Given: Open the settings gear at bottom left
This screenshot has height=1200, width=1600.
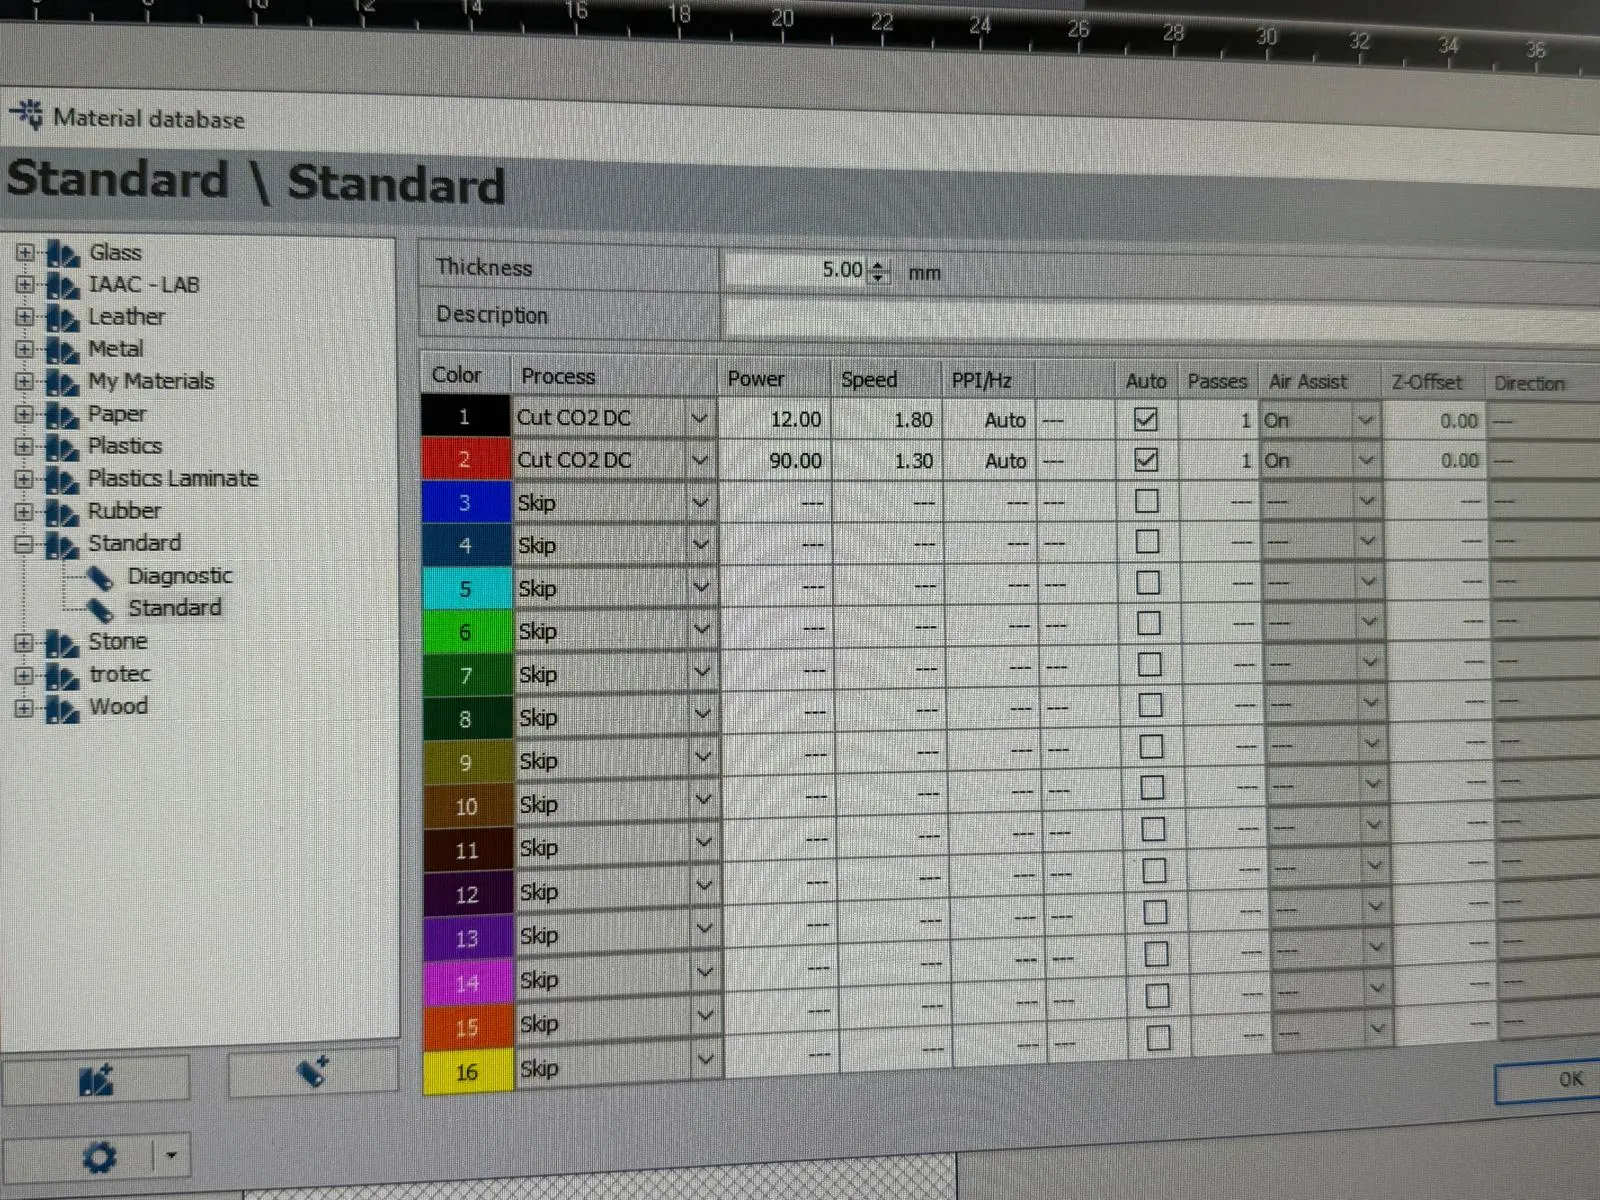Looking at the screenshot, I should pyautogui.click(x=99, y=1157).
